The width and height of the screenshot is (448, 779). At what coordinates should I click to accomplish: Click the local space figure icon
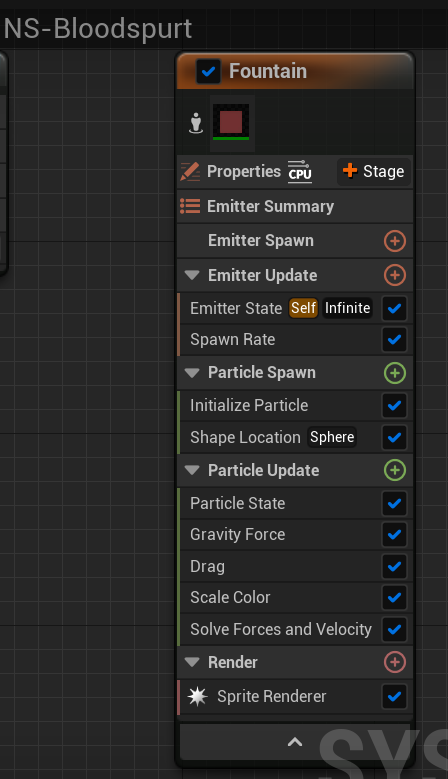tap(196, 123)
